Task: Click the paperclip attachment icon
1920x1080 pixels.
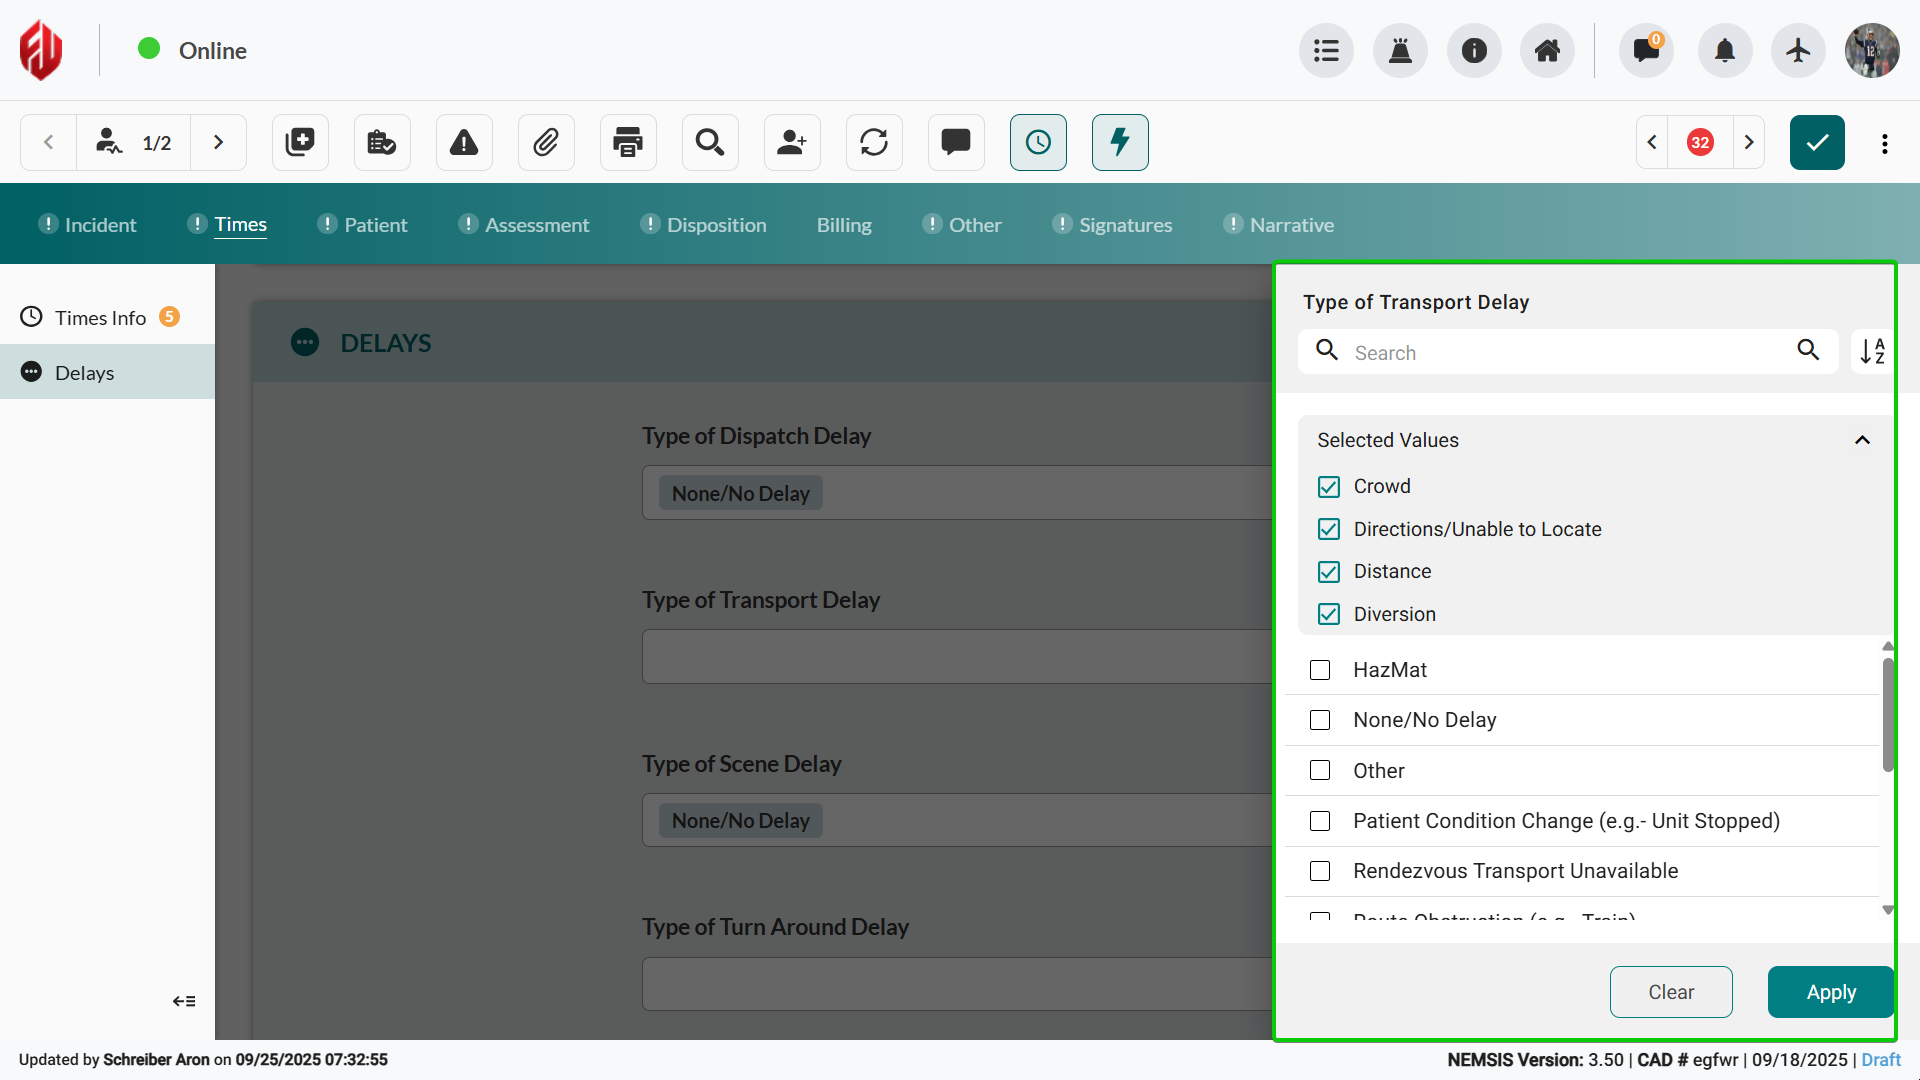Action: pyautogui.click(x=546, y=142)
